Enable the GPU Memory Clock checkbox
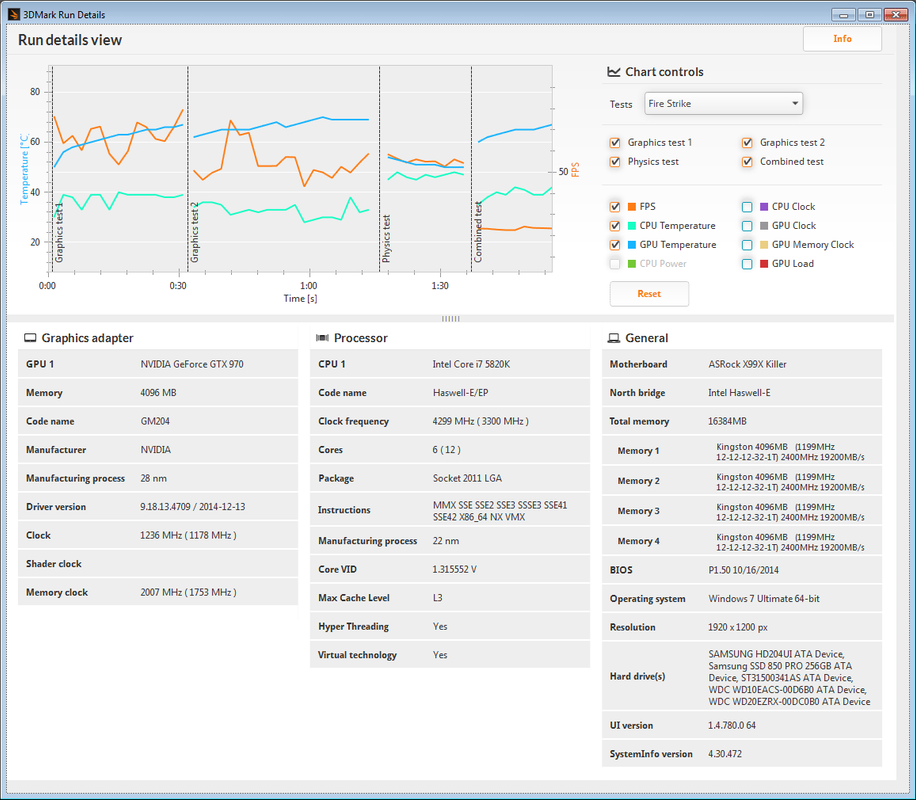This screenshot has height=800, width=916. (747, 245)
